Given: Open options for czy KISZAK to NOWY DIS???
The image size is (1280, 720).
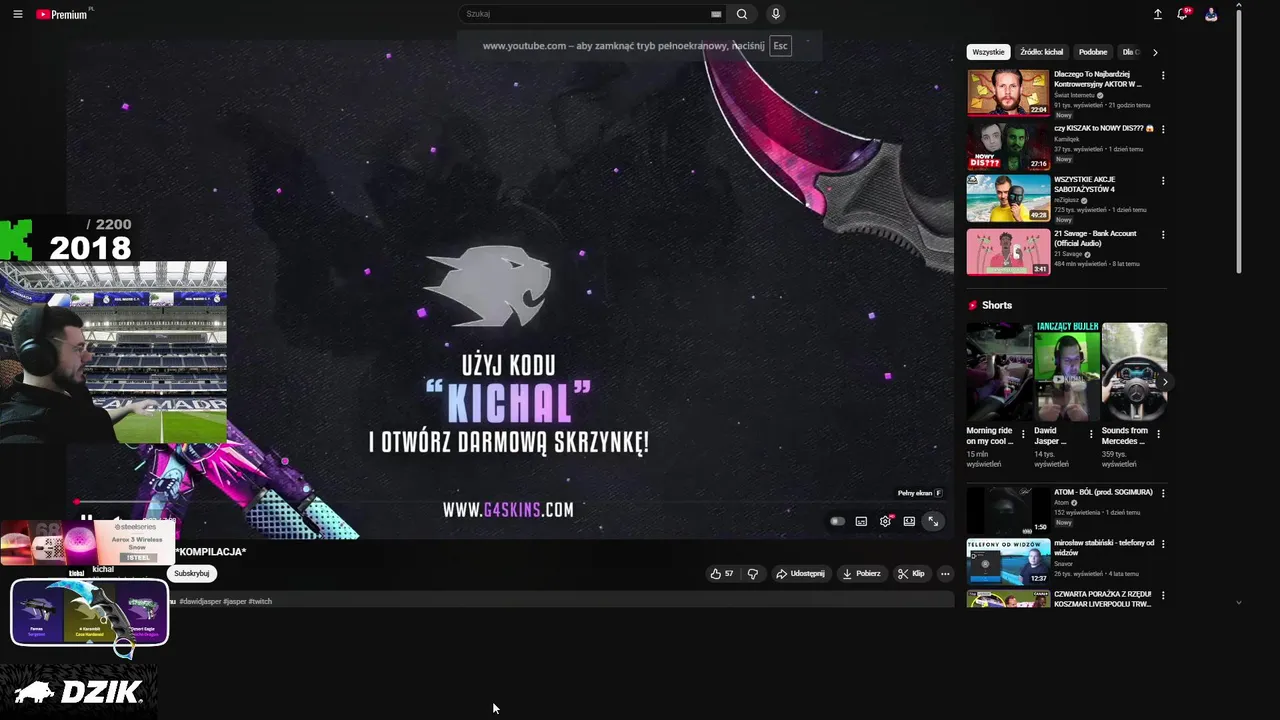Looking at the screenshot, I should [x=1163, y=129].
